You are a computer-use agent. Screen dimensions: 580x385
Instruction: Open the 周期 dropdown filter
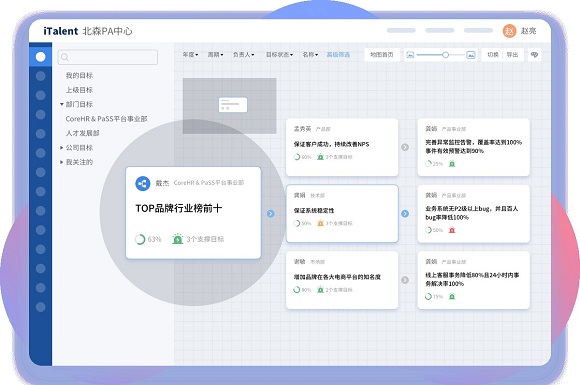pos(215,55)
